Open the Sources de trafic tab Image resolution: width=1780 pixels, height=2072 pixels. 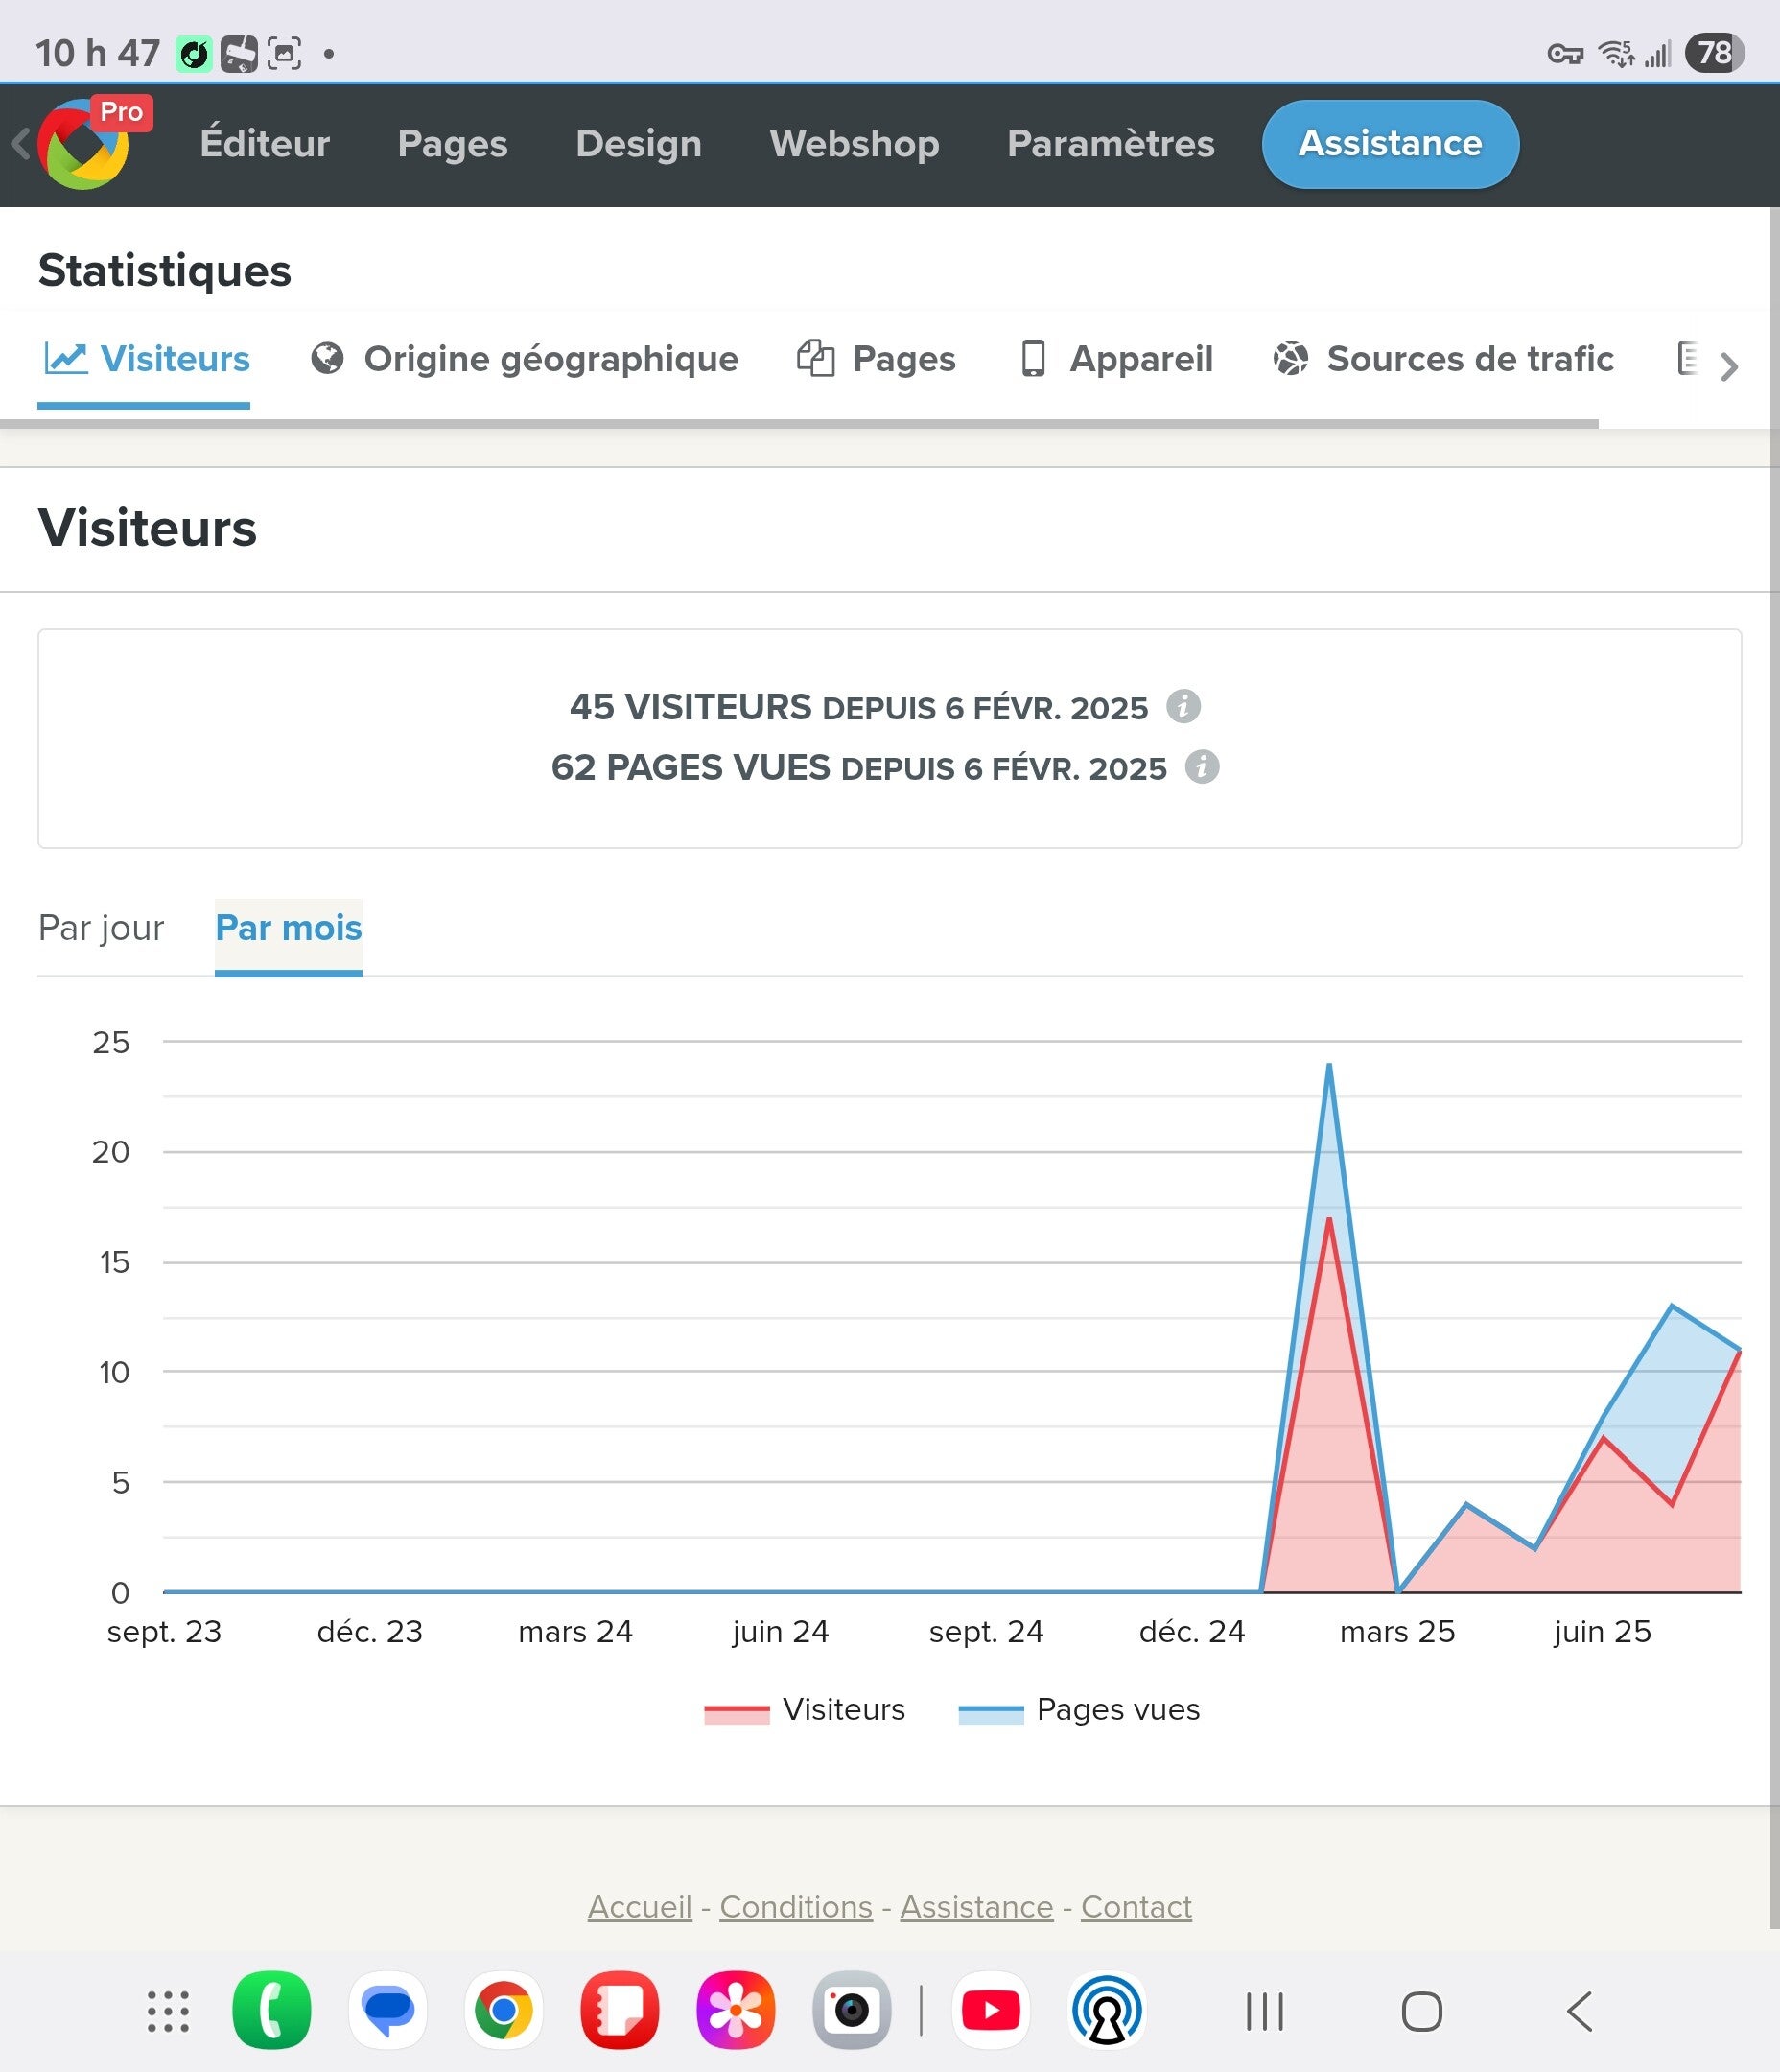pyautogui.click(x=1443, y=359)
